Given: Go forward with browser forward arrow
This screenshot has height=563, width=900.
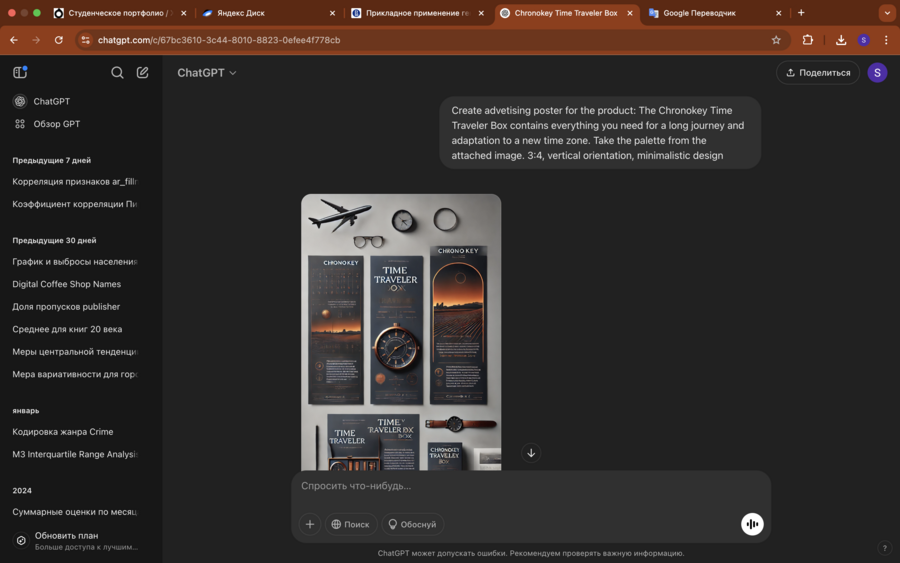Looking at the screenshot, I should coord(36,40).
